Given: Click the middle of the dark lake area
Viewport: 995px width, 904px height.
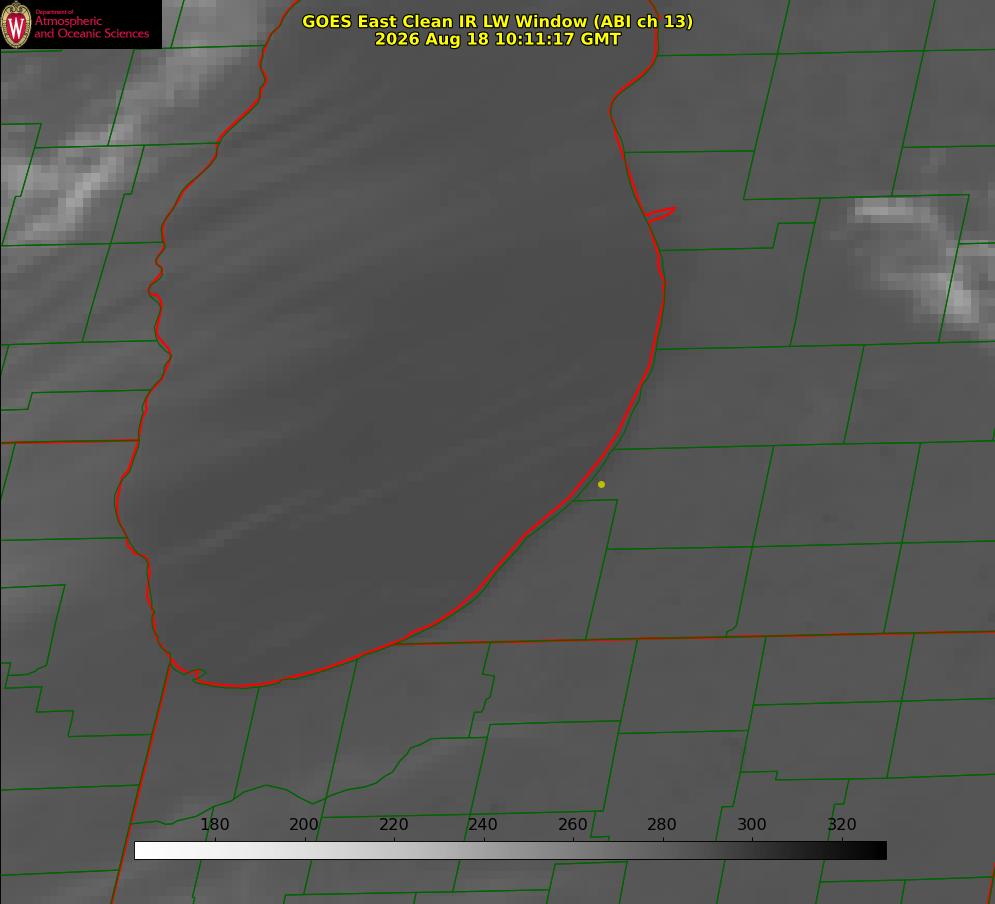Looking at the screenshot, I should (x=393, y=355).
